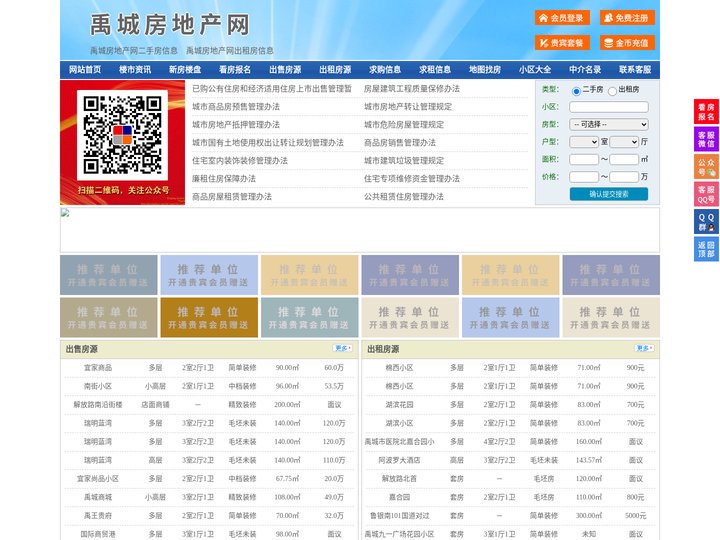The height and width of the screenshot is (540, 720).
Task: Click the 客服微信 purple sidebar icon
Action: coord(706,139)
